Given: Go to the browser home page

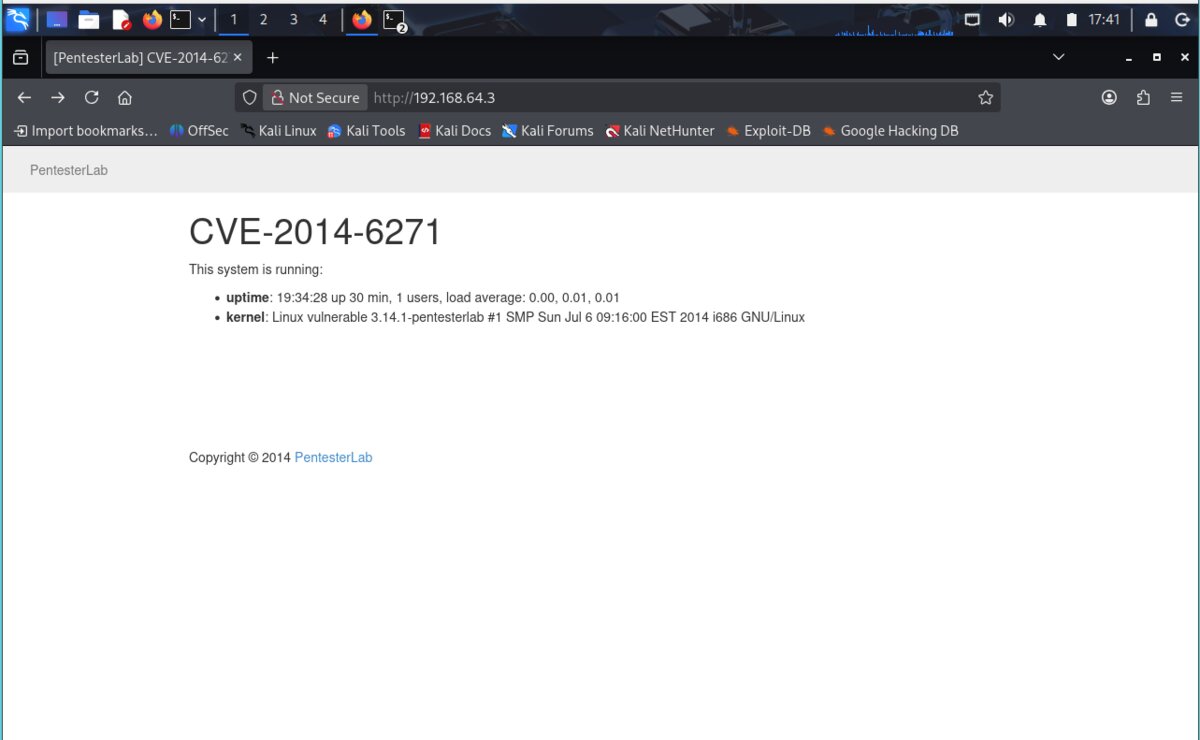Looking at the screenshot, I should (124, 97).
